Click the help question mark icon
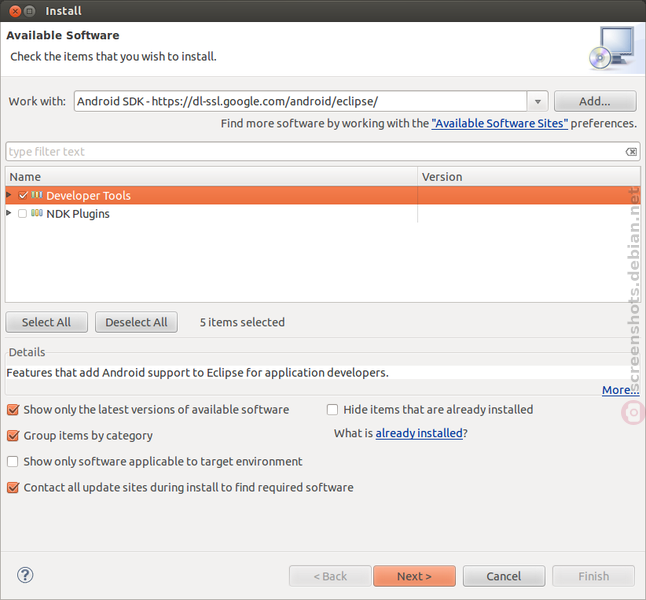The image size is (646, 600). coord(25,575)
